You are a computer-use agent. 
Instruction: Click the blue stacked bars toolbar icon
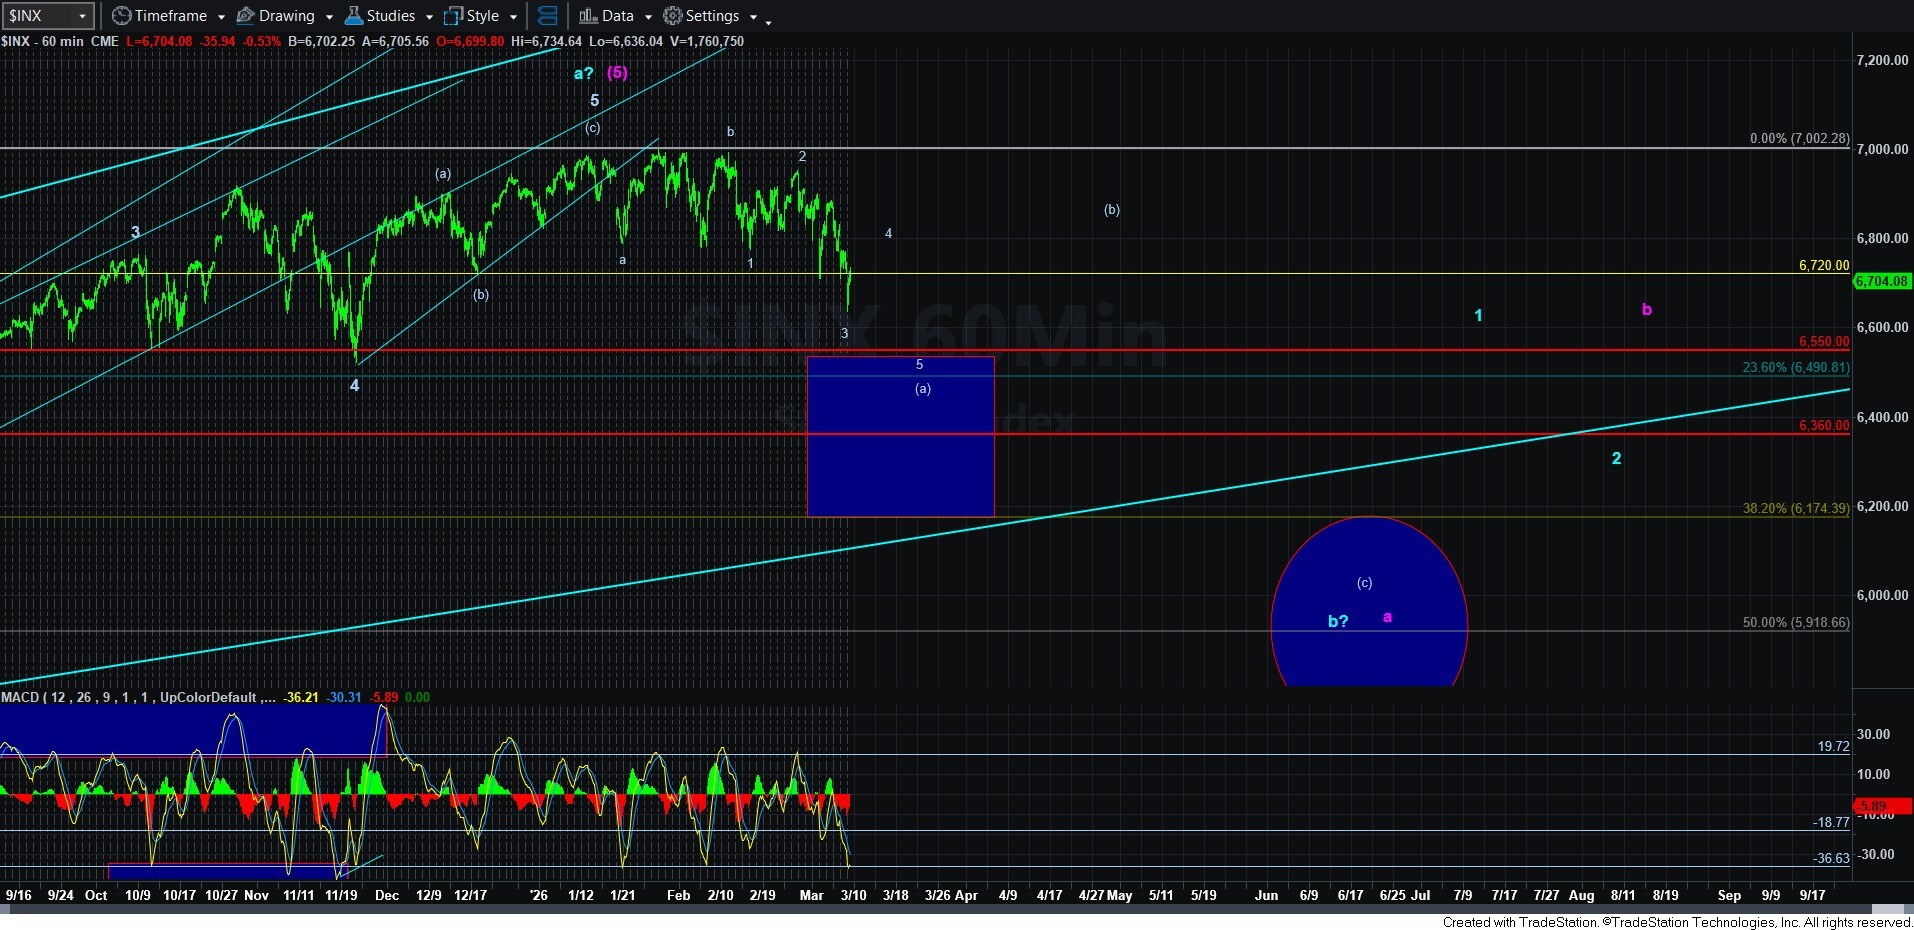point(547,16)
